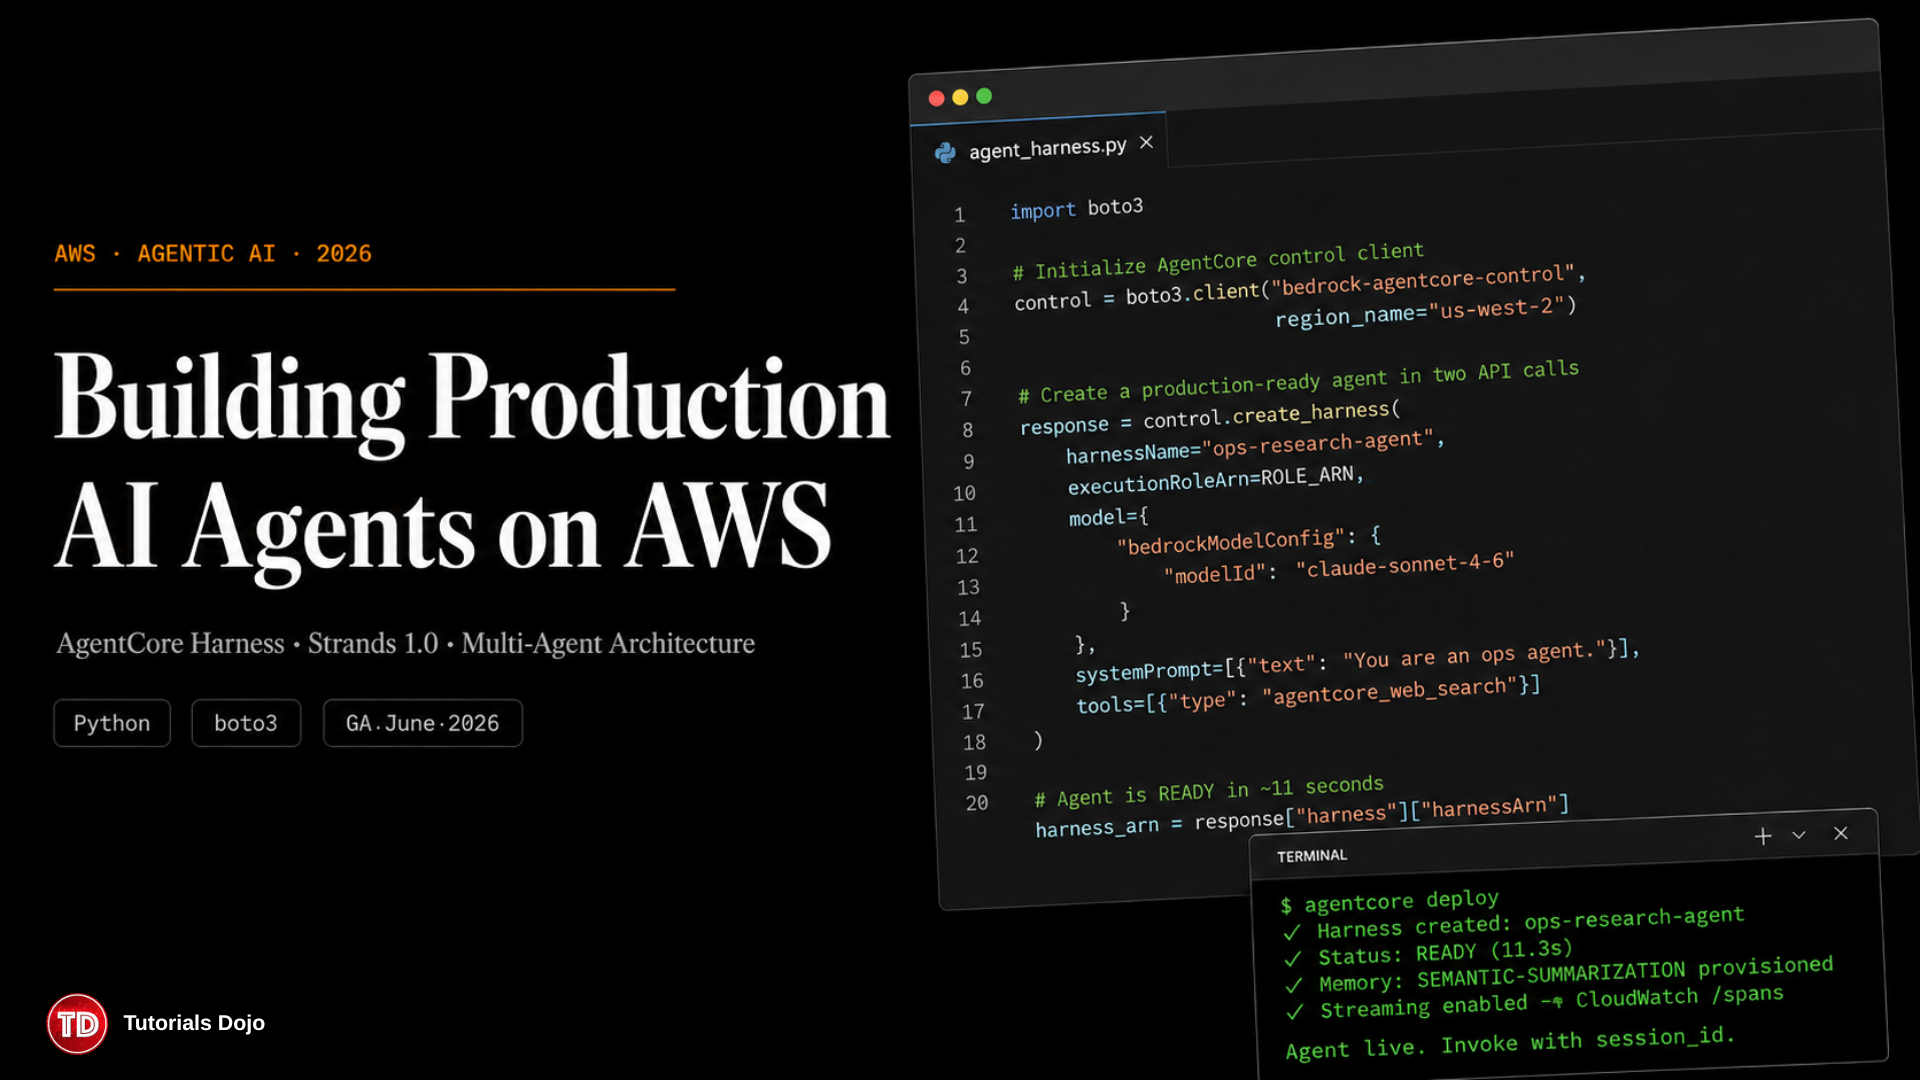
Task: Click line number 1 in the gutter
Action: coord(959,215)
